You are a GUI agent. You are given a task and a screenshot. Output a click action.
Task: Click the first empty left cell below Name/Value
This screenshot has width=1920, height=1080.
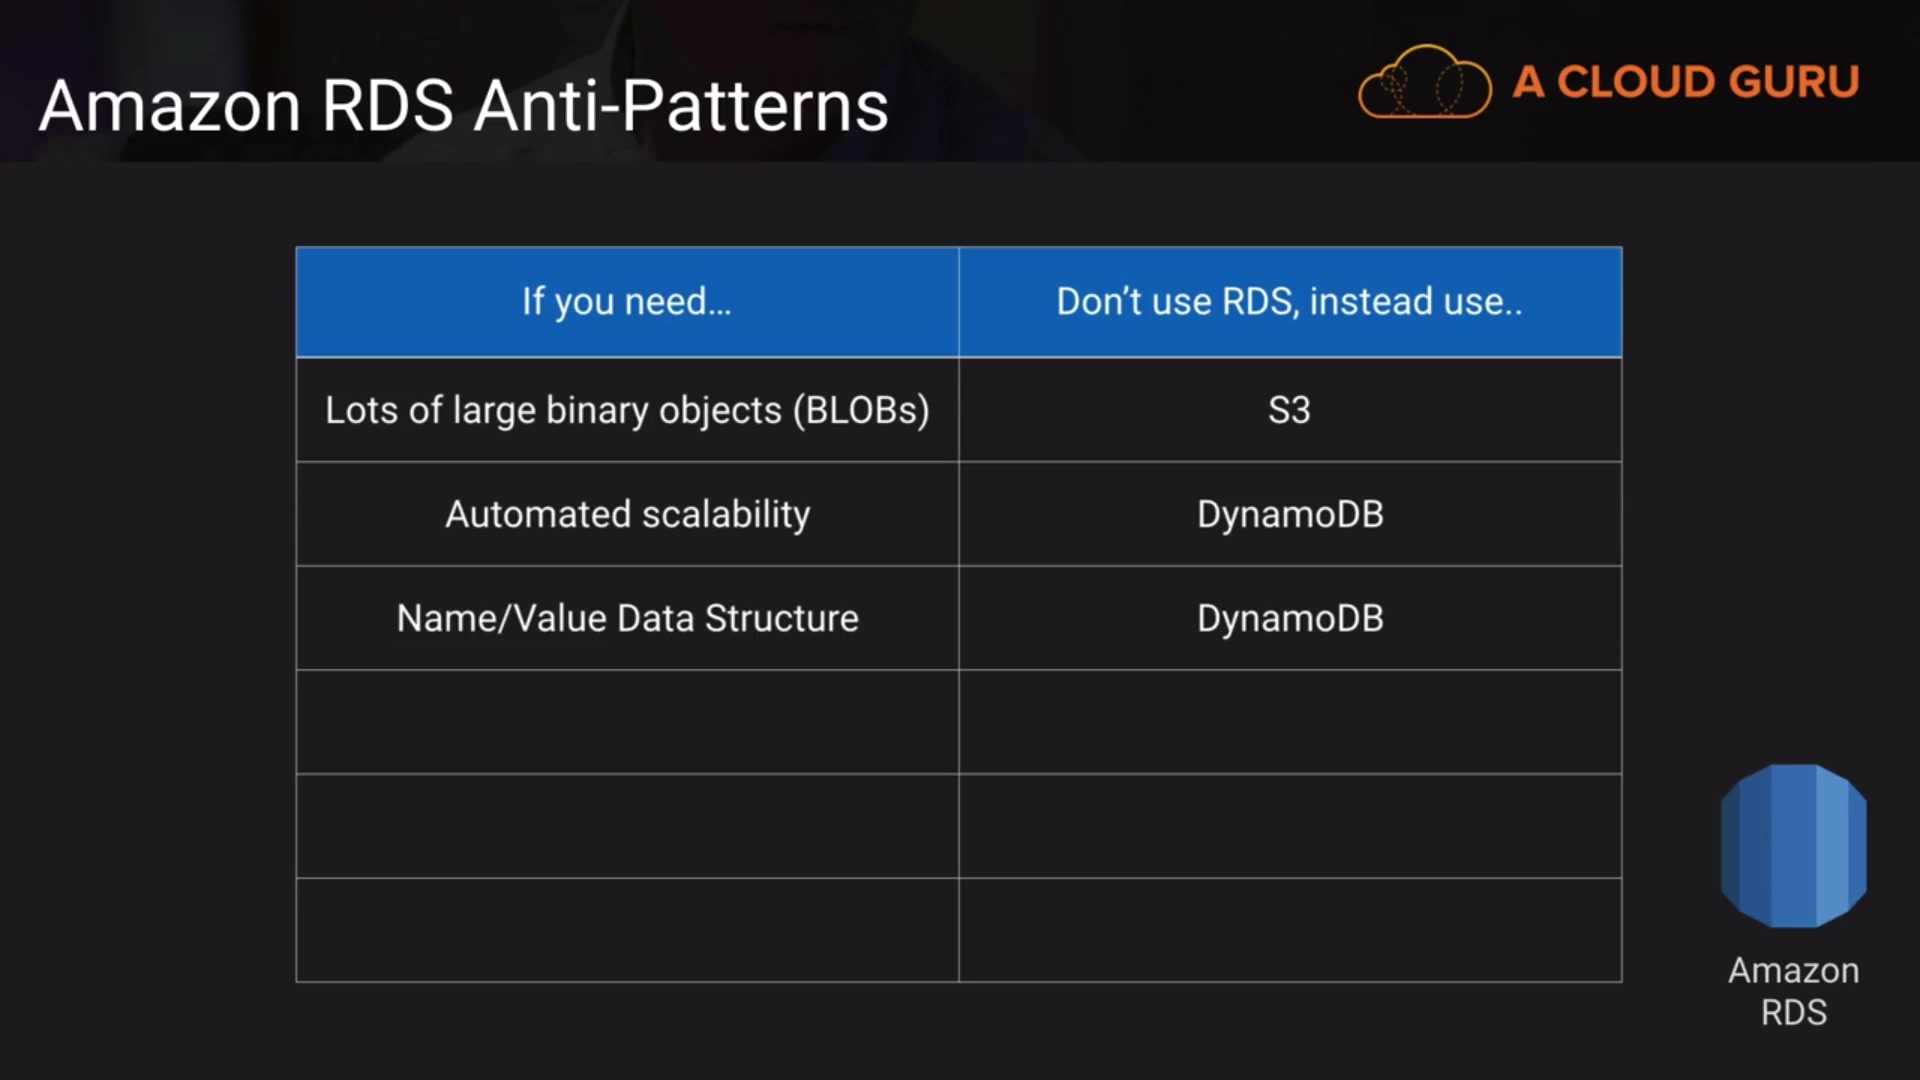[627, 722]
